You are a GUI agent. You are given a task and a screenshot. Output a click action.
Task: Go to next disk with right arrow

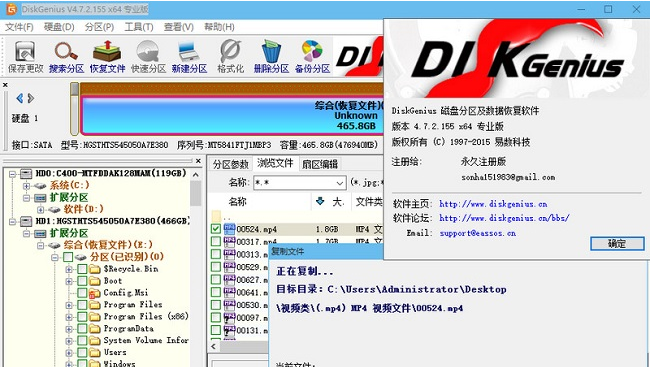31,98
